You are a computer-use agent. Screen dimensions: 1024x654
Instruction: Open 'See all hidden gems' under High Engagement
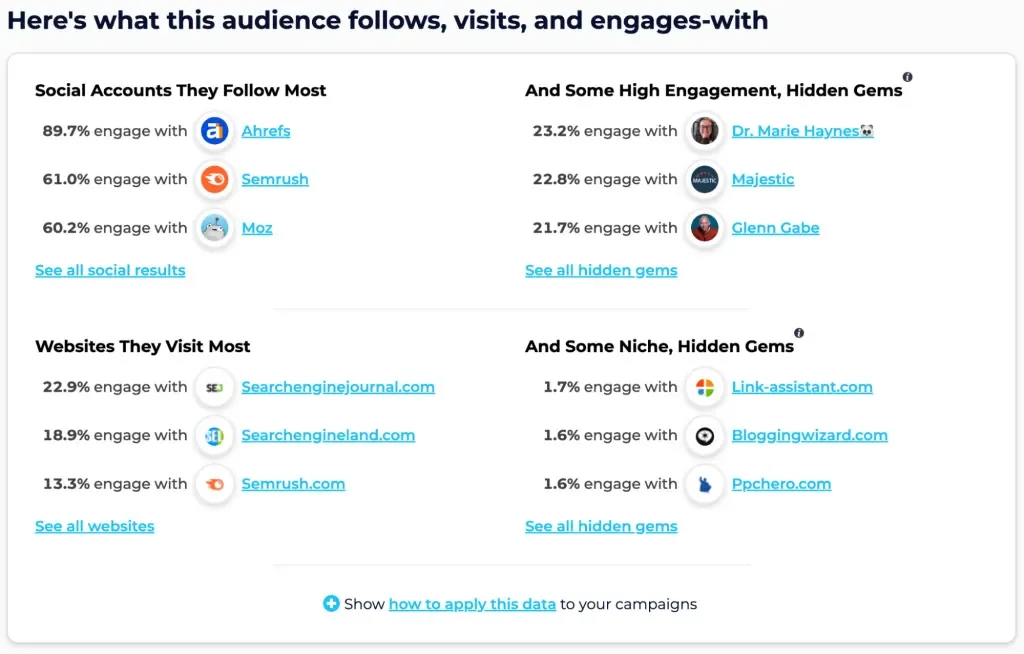pyautogui.click(x=601, y=270)
